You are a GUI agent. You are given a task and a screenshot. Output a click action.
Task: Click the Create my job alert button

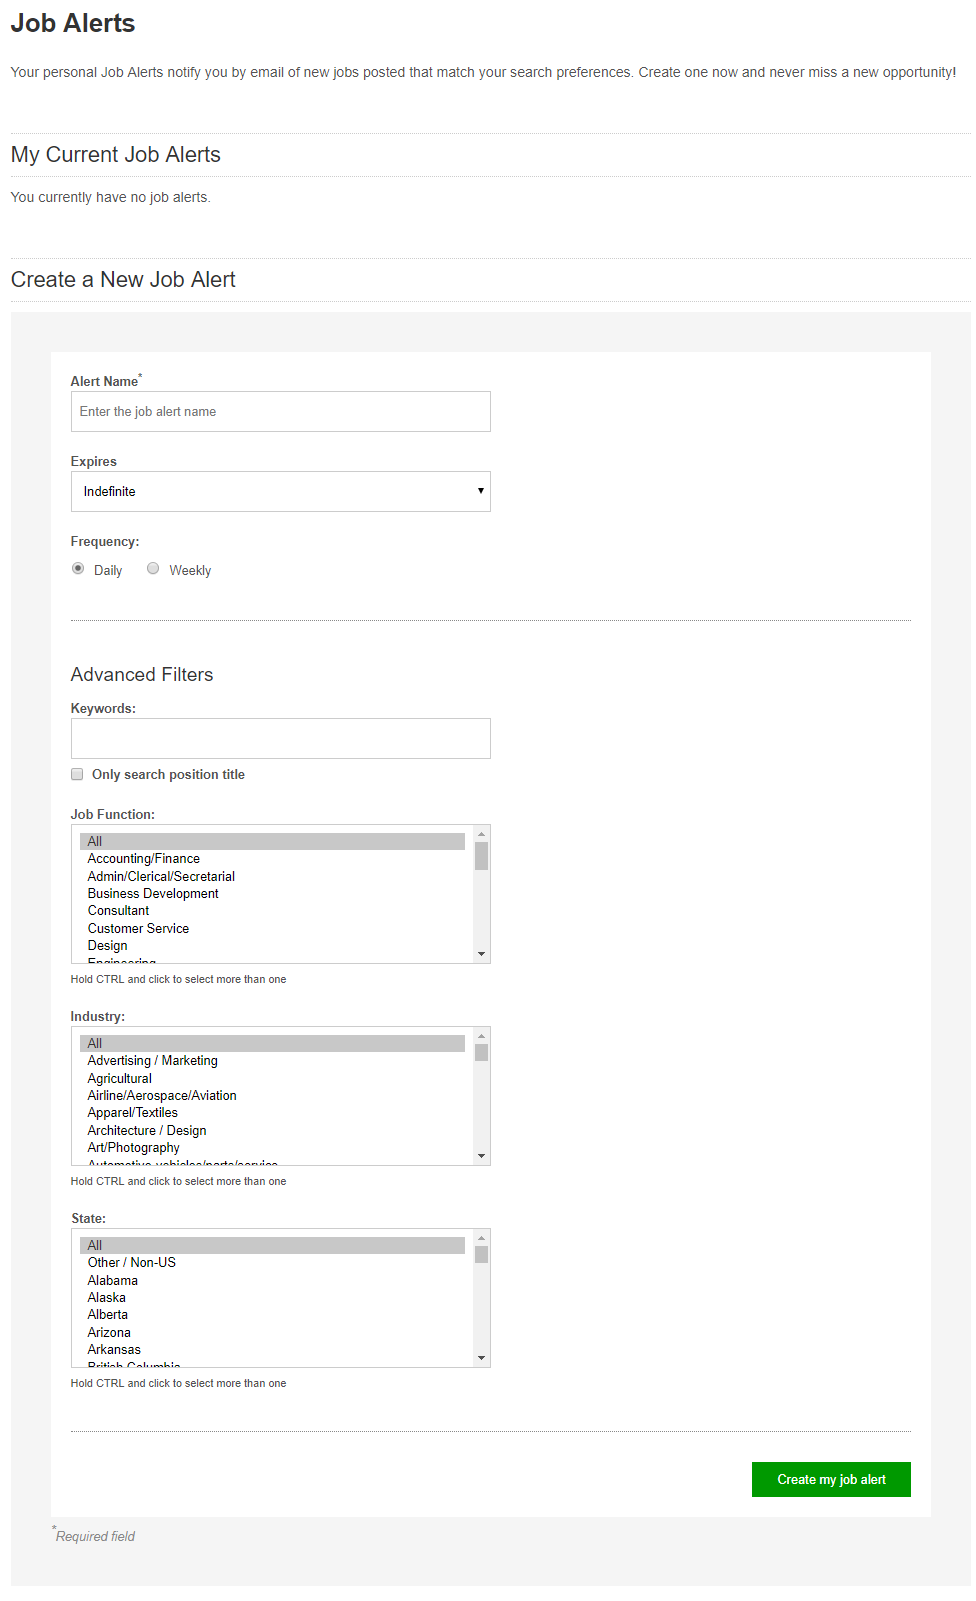(831, 1479)
